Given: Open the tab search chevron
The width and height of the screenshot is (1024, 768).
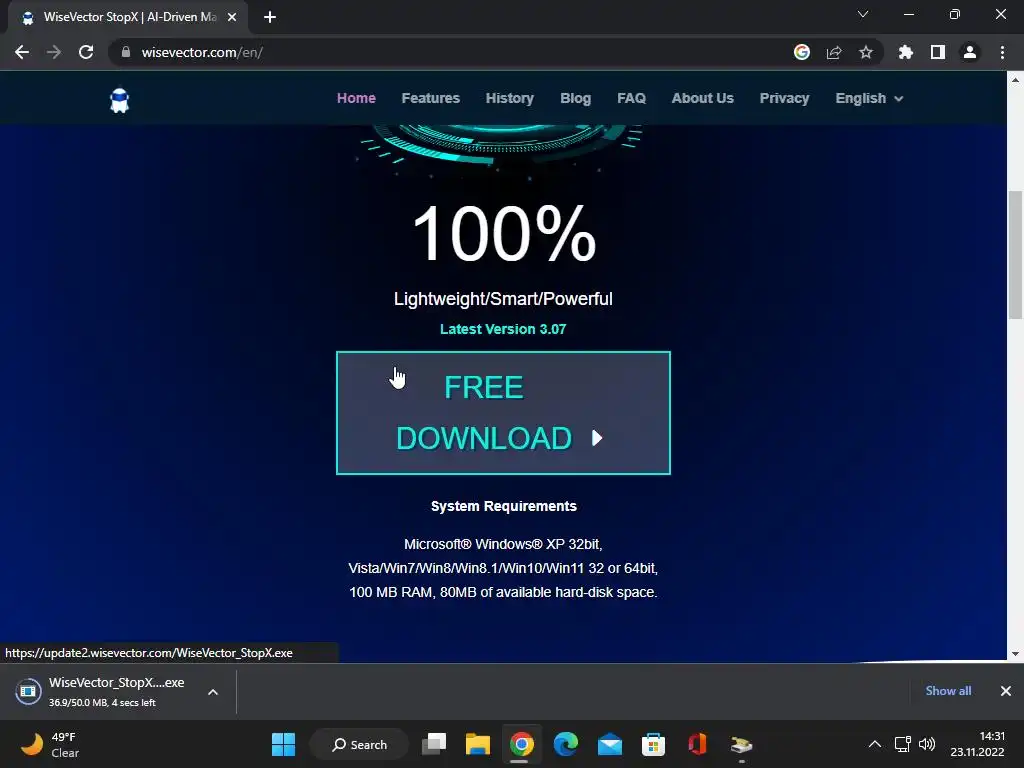Looking at the screenshot, I should coord(863,14).
